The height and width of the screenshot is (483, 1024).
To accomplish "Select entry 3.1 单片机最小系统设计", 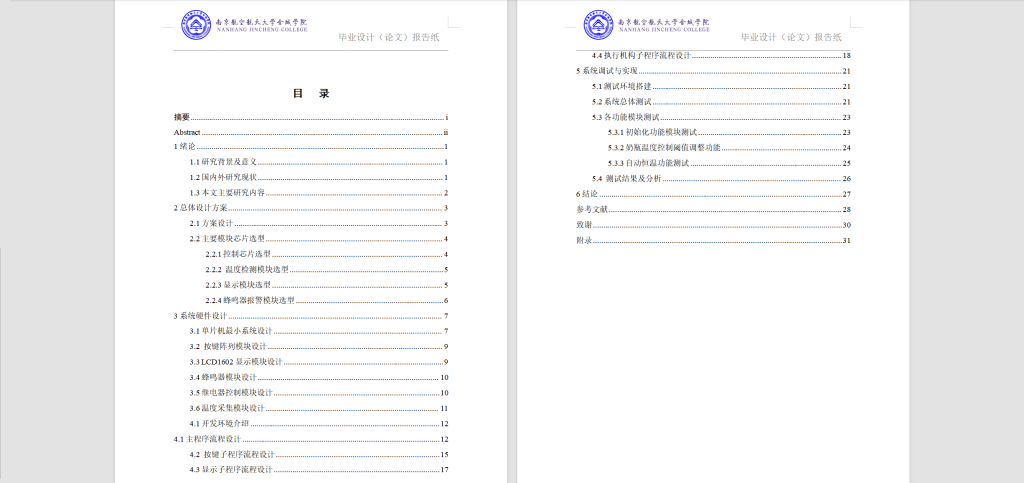I will point(319,331).
